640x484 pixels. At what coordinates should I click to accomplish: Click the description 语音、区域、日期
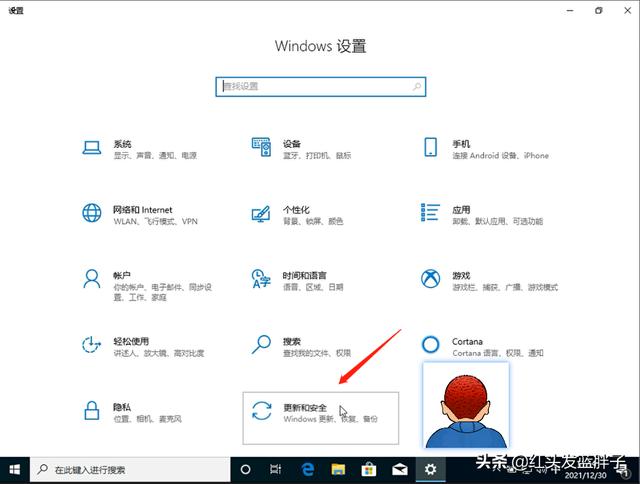[313, 287]
